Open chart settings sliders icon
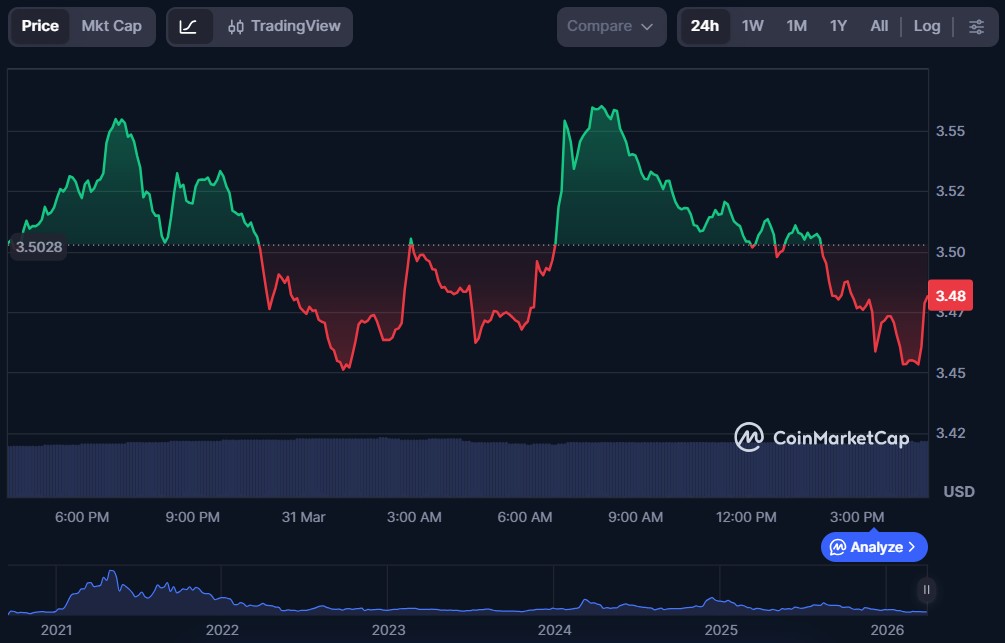 (976, 27)
